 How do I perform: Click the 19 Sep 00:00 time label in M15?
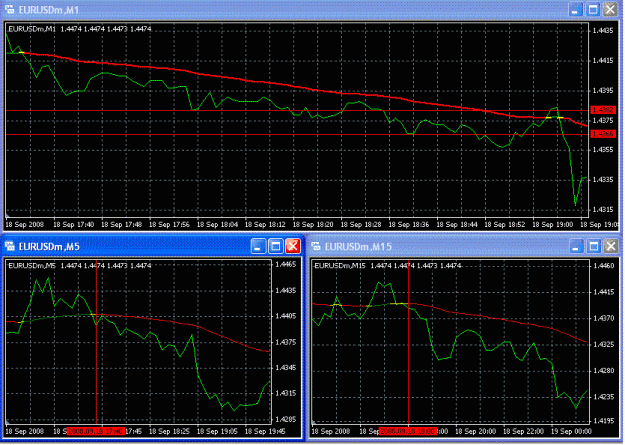tap(571, 431)
